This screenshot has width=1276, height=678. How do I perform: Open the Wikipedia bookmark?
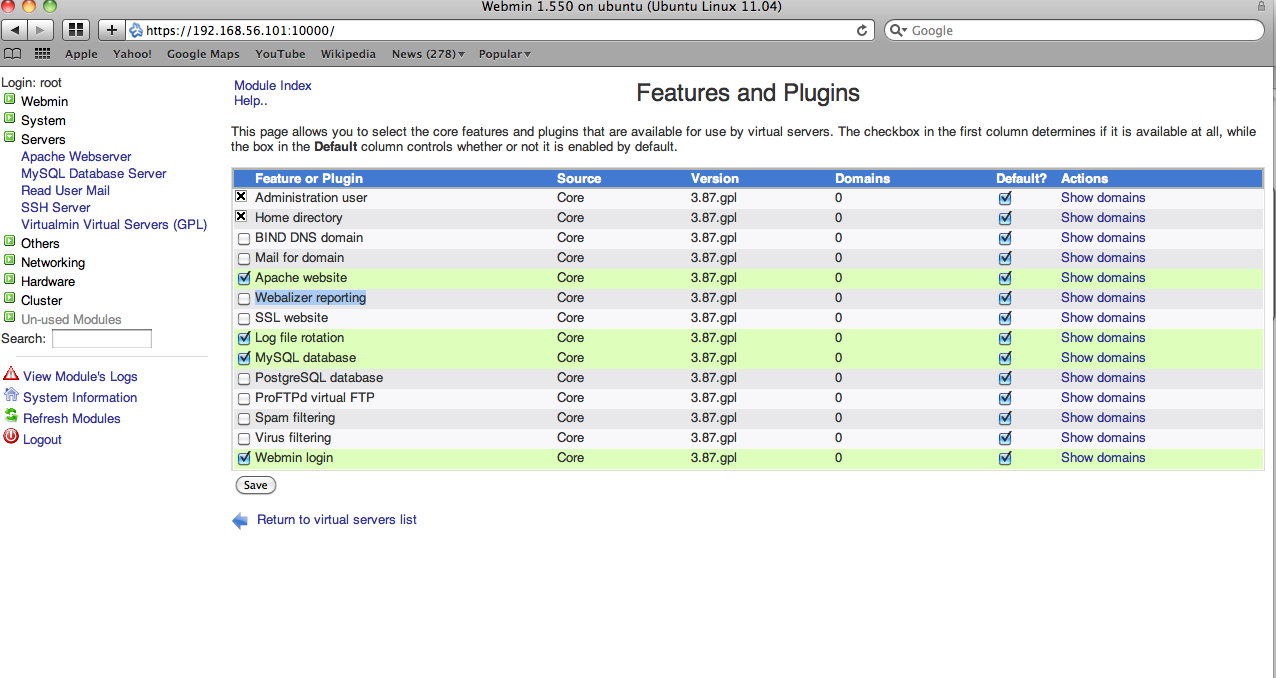tap(348, 54)
